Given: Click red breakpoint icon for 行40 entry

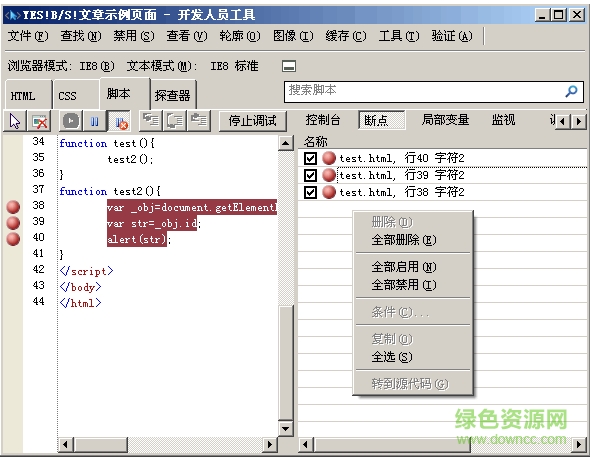Looking at the screenshot, I should [329, 158].
